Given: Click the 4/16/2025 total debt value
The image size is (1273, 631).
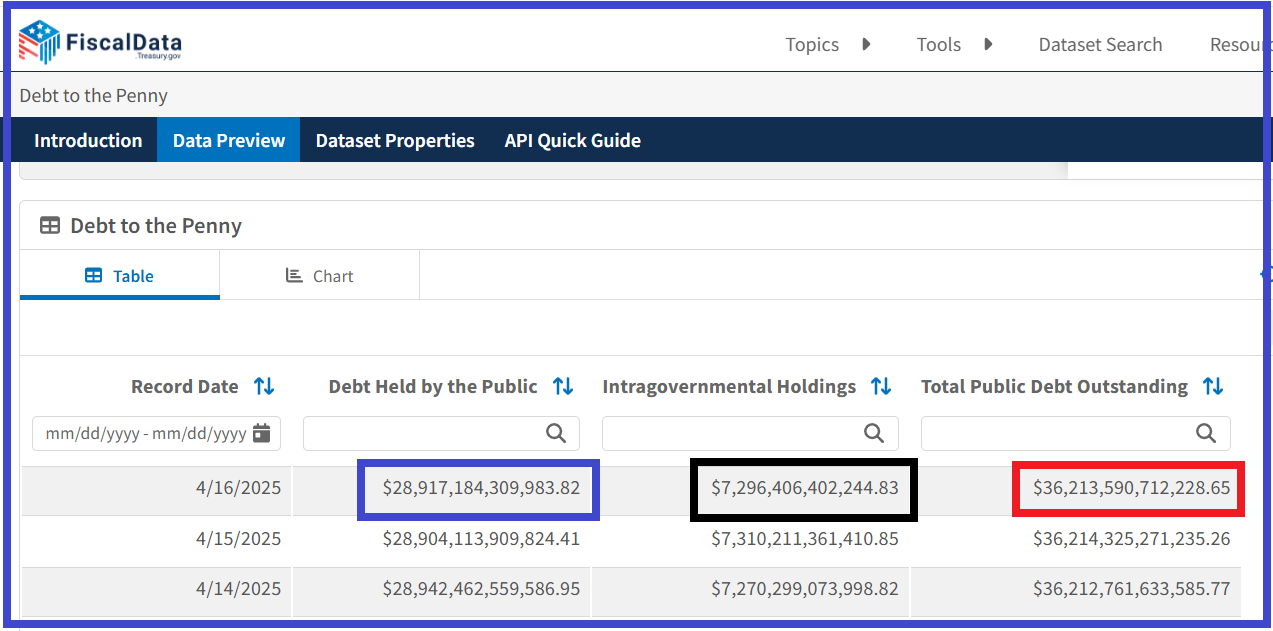Looking at the screenshot, I should (1131, 488).
